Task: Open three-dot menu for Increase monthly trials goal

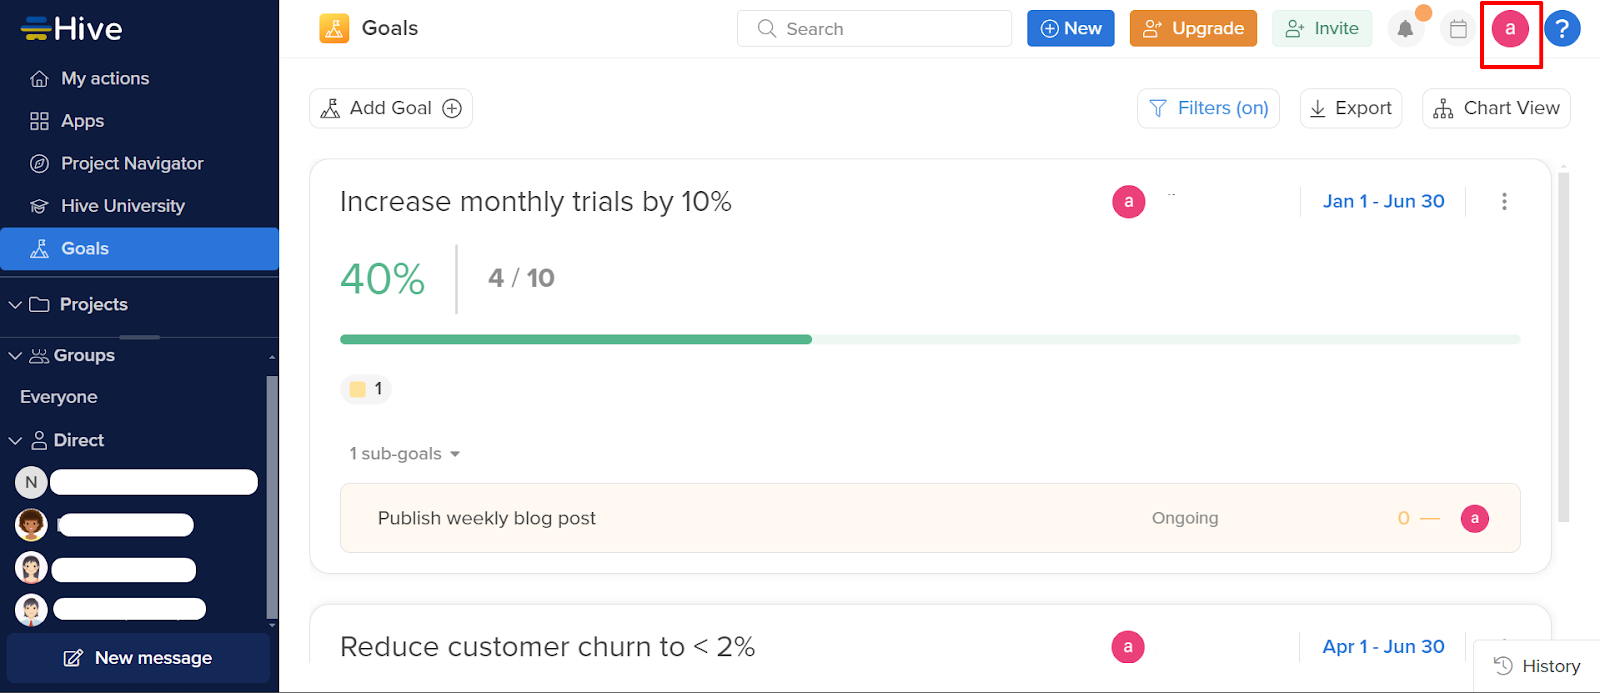Action: [1504, 201]
